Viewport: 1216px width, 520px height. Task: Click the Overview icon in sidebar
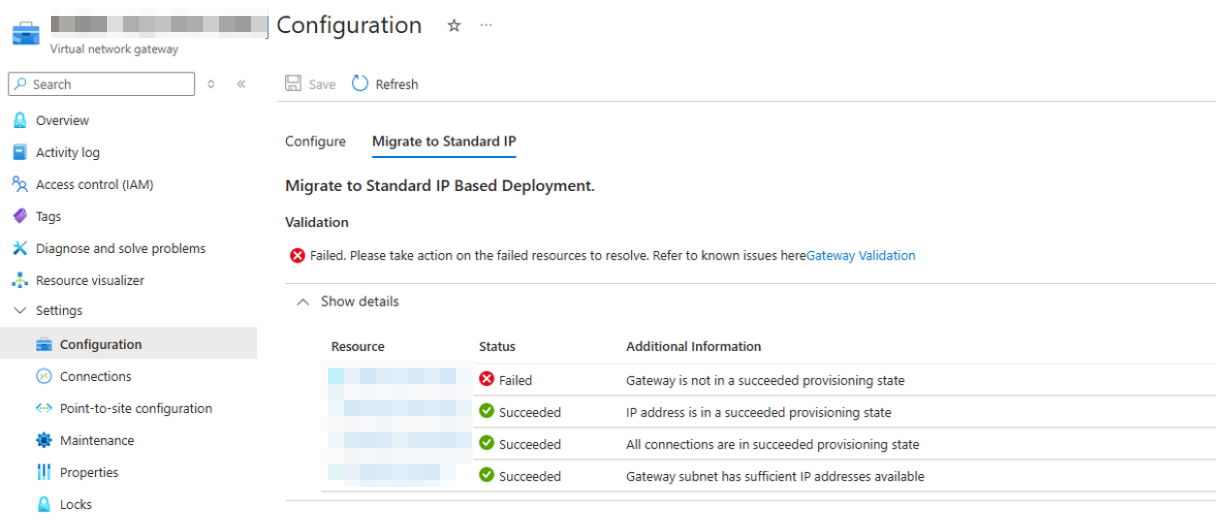(19, 120)
